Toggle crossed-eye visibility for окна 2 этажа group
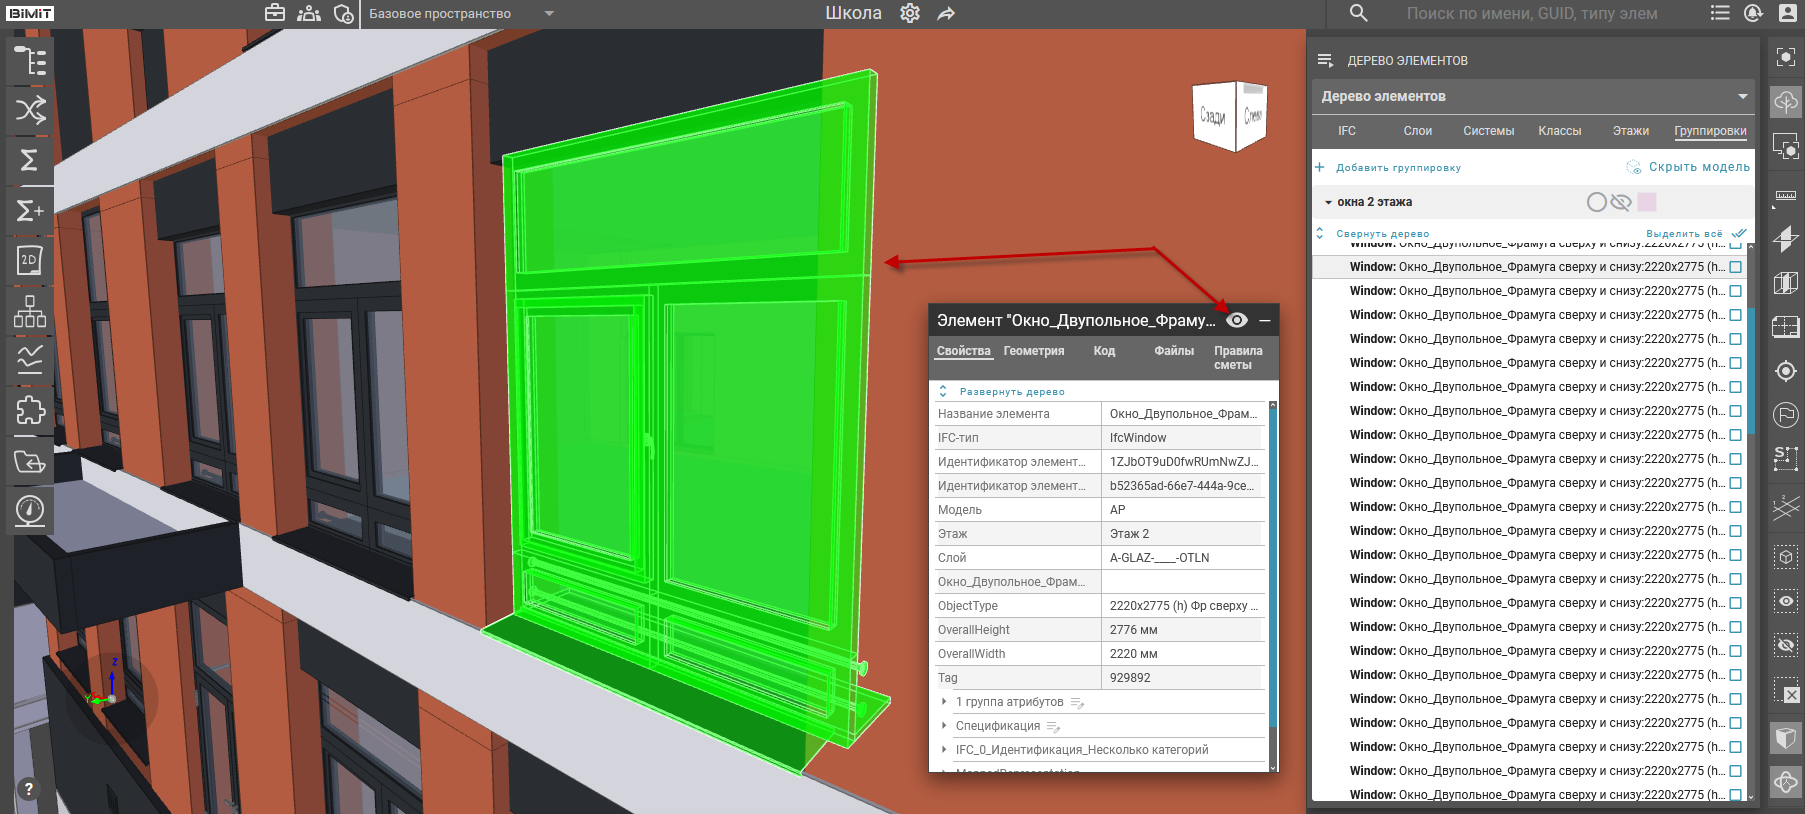Viewport: 1805px width, 814px height. pos(1621,202)
